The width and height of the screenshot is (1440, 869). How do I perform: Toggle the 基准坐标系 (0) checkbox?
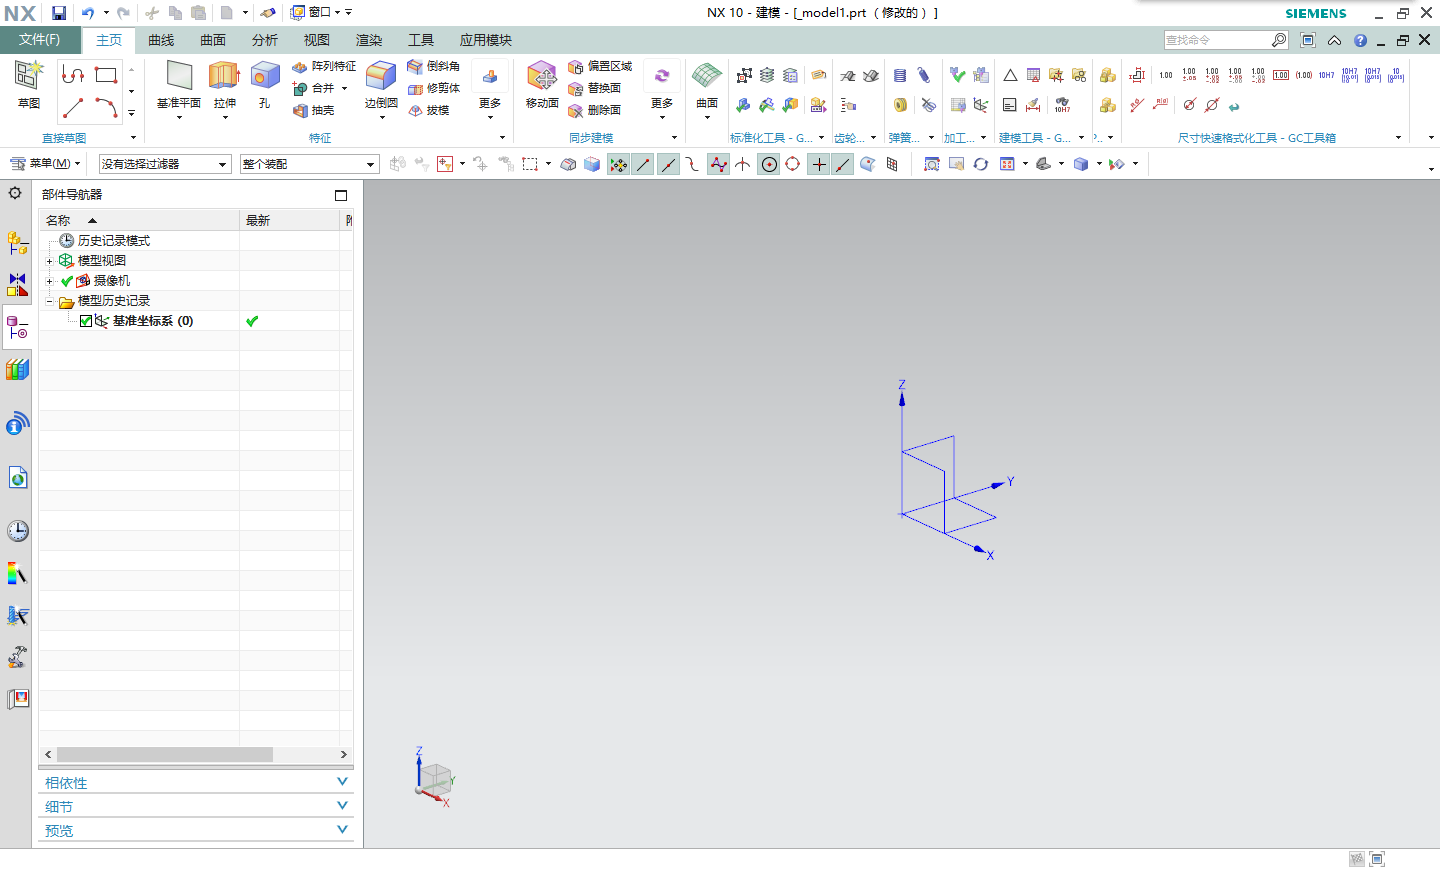[86, 321]
